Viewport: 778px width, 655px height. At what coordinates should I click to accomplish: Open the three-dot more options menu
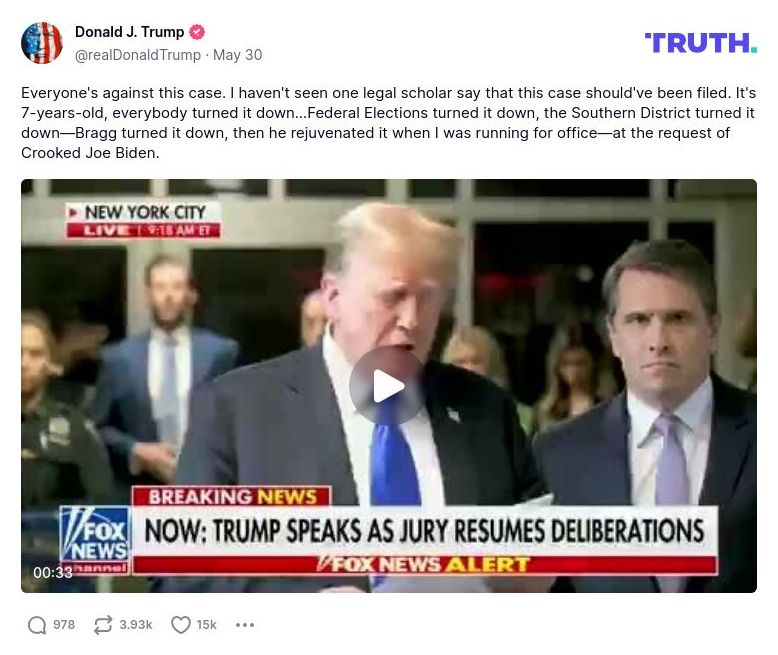pyautogui.click(x=245, y=625)
